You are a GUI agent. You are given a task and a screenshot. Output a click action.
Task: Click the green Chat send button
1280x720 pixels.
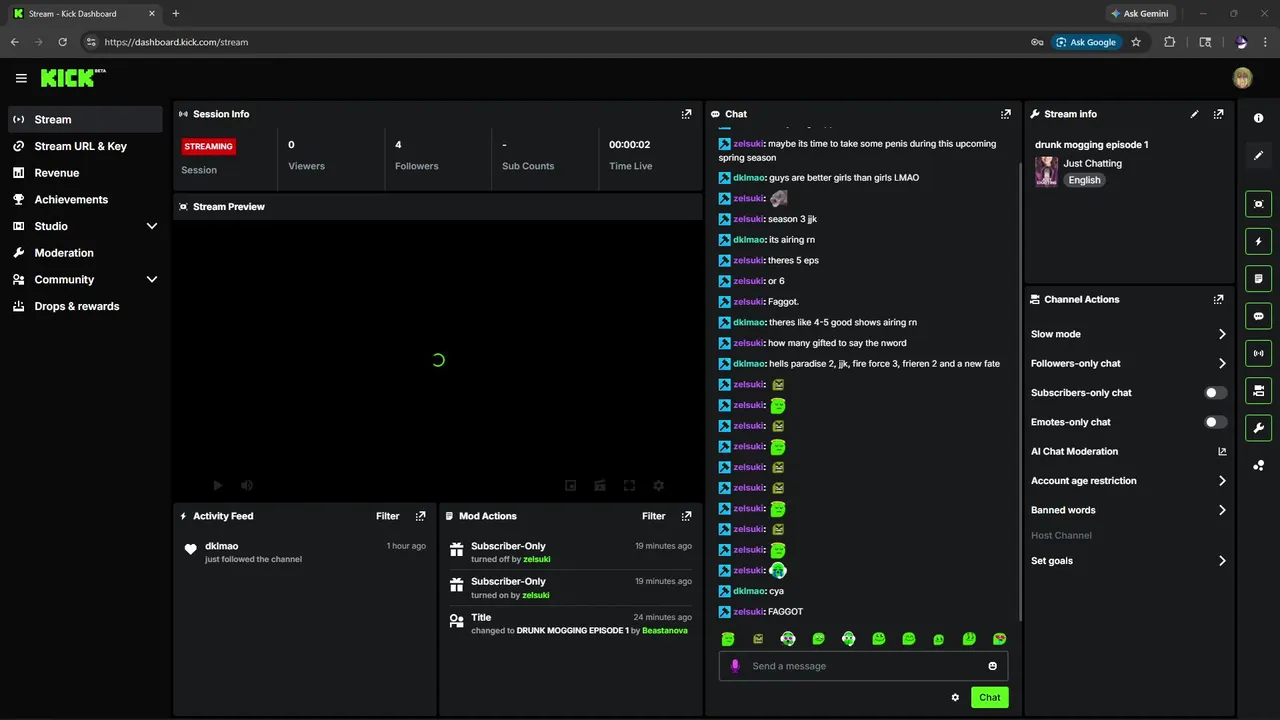click(989, 697)
